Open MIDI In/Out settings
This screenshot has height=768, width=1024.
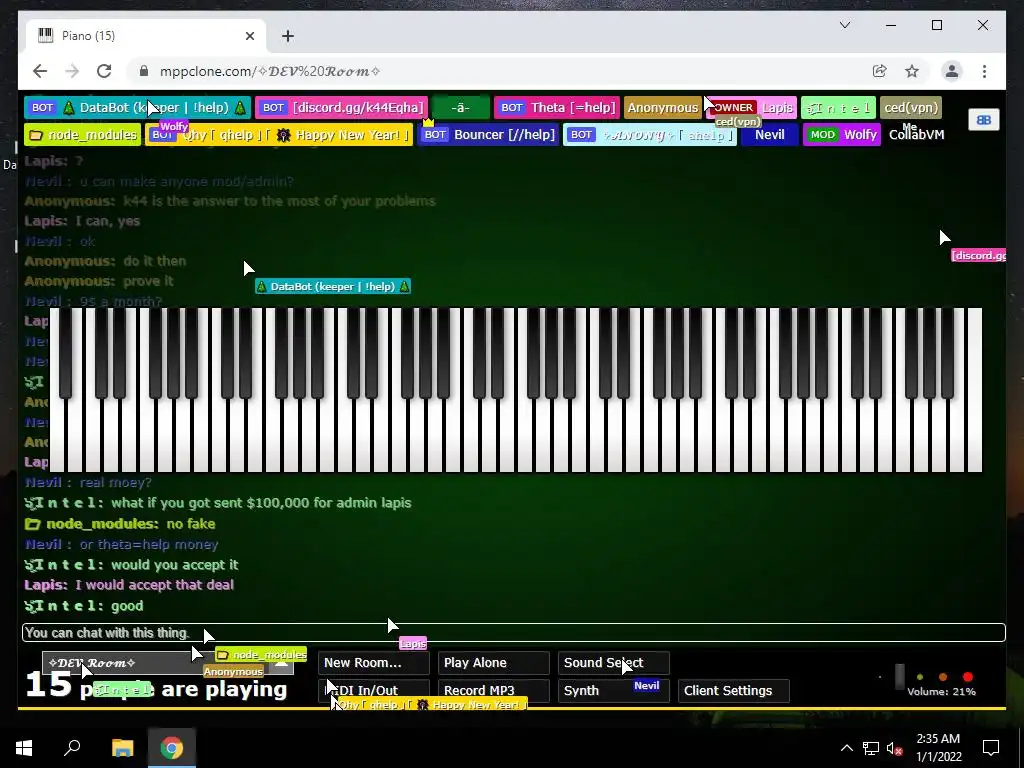click(374, 690)
